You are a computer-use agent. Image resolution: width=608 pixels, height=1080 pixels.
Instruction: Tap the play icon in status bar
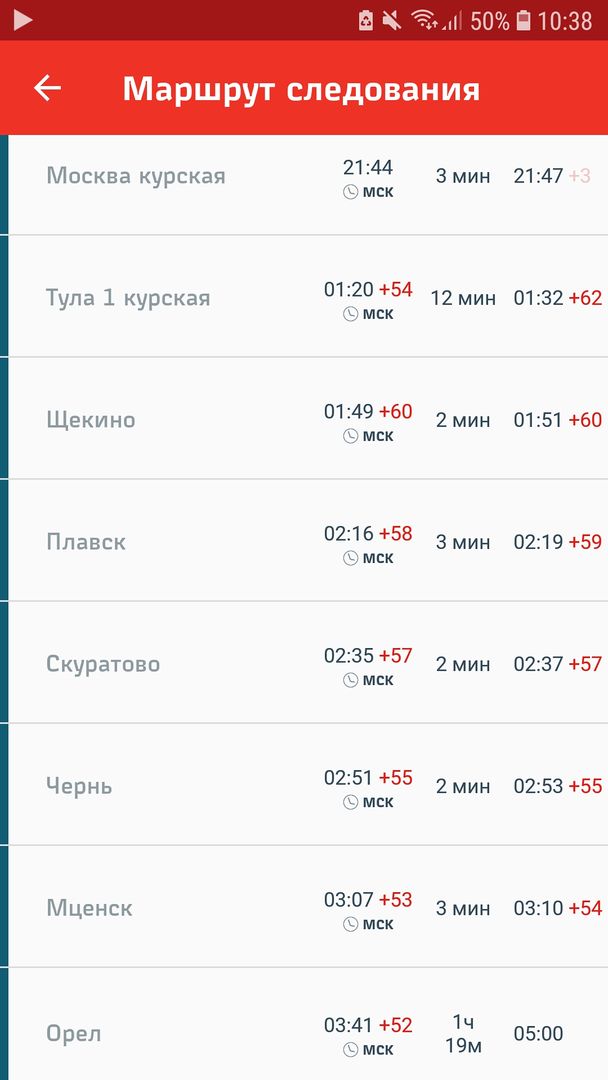click(22, 20)
